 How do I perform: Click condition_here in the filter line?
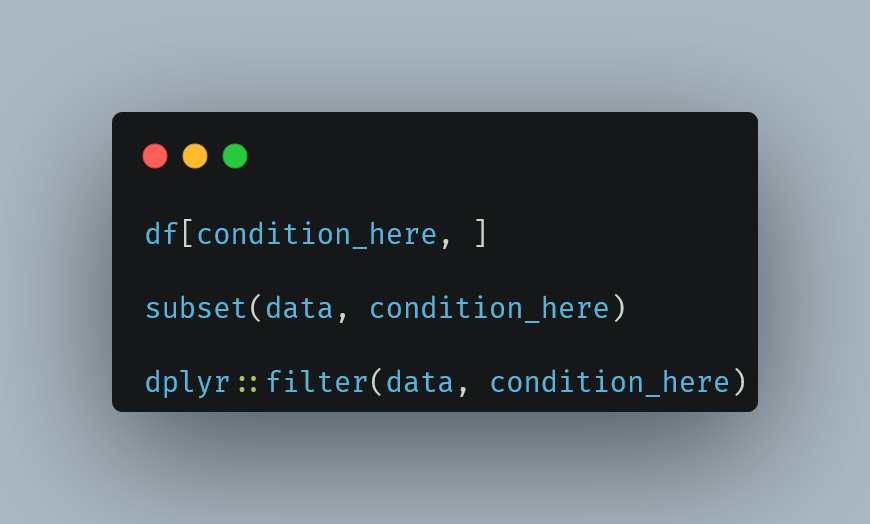pos(610,384)
